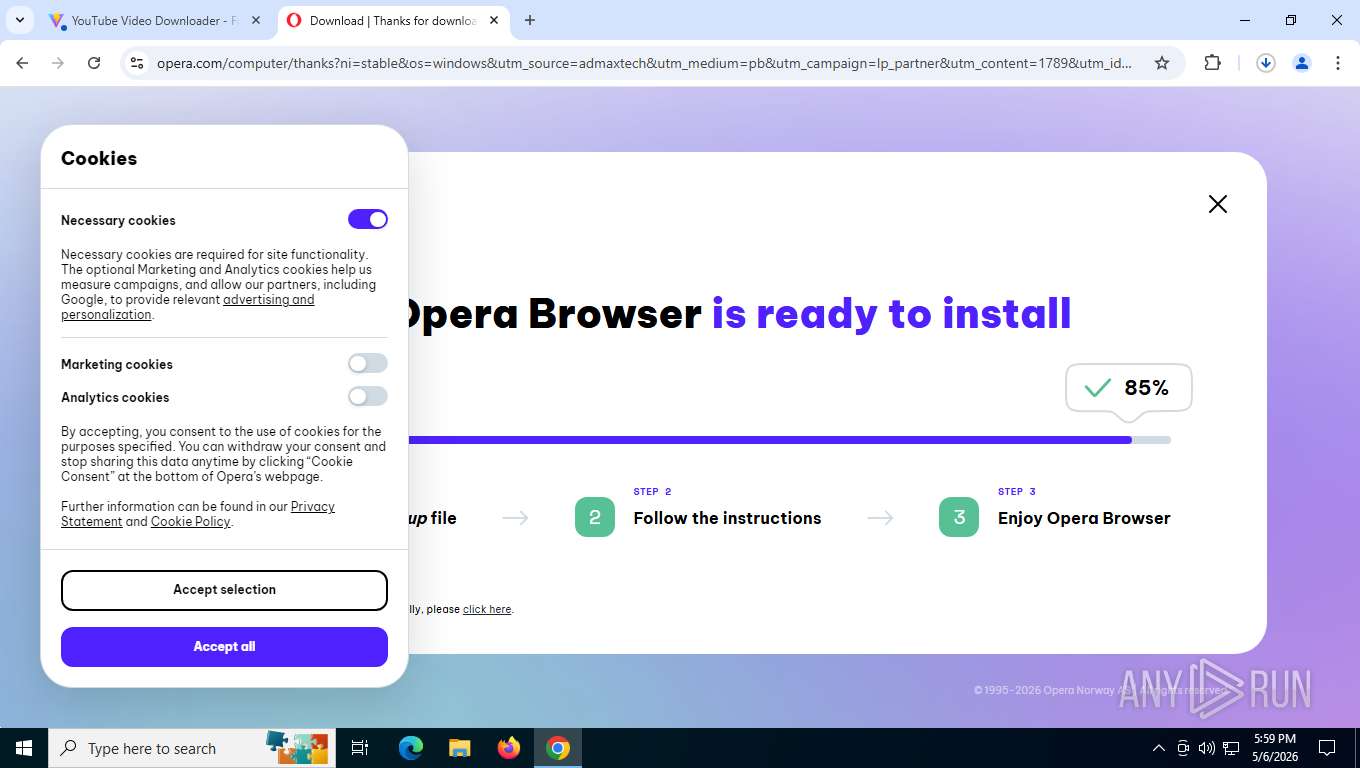Viewport: 1360px width, 768px height.
Task: Show Chrome downloads panel
Action: coord(1266,63)
